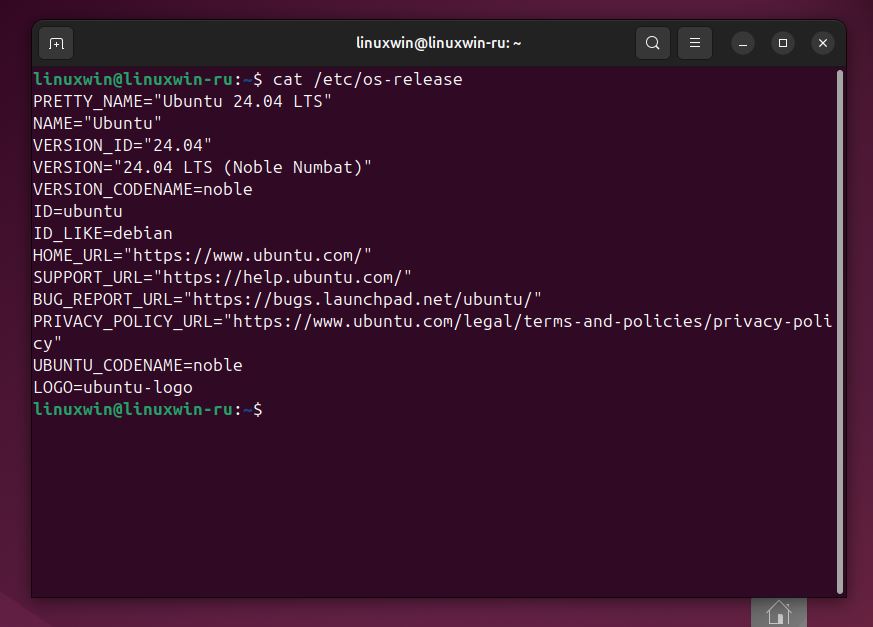Click the PRIVACY_POLICY_URL line

coord(433,332)
